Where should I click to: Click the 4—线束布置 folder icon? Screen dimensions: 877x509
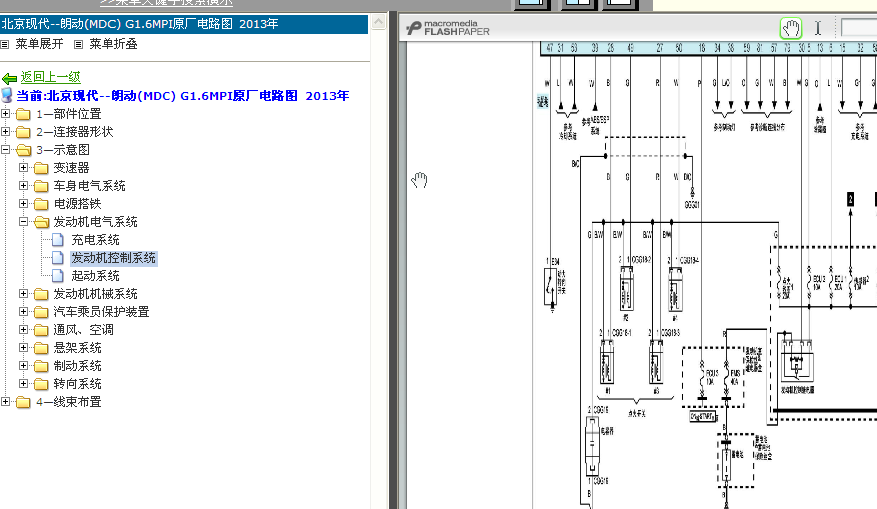(x=23, y=402)
